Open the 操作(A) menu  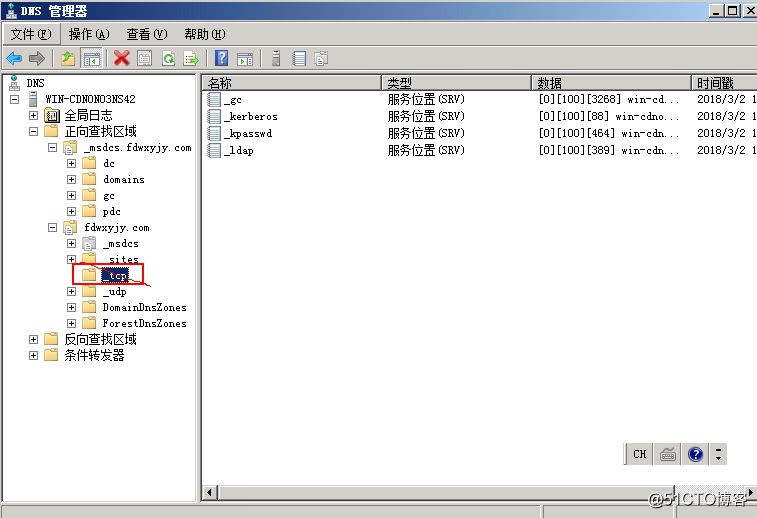(89, 34)
